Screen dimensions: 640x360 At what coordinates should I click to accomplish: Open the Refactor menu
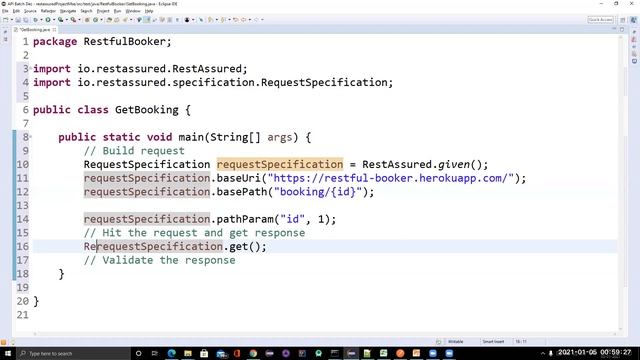[48, 11]
